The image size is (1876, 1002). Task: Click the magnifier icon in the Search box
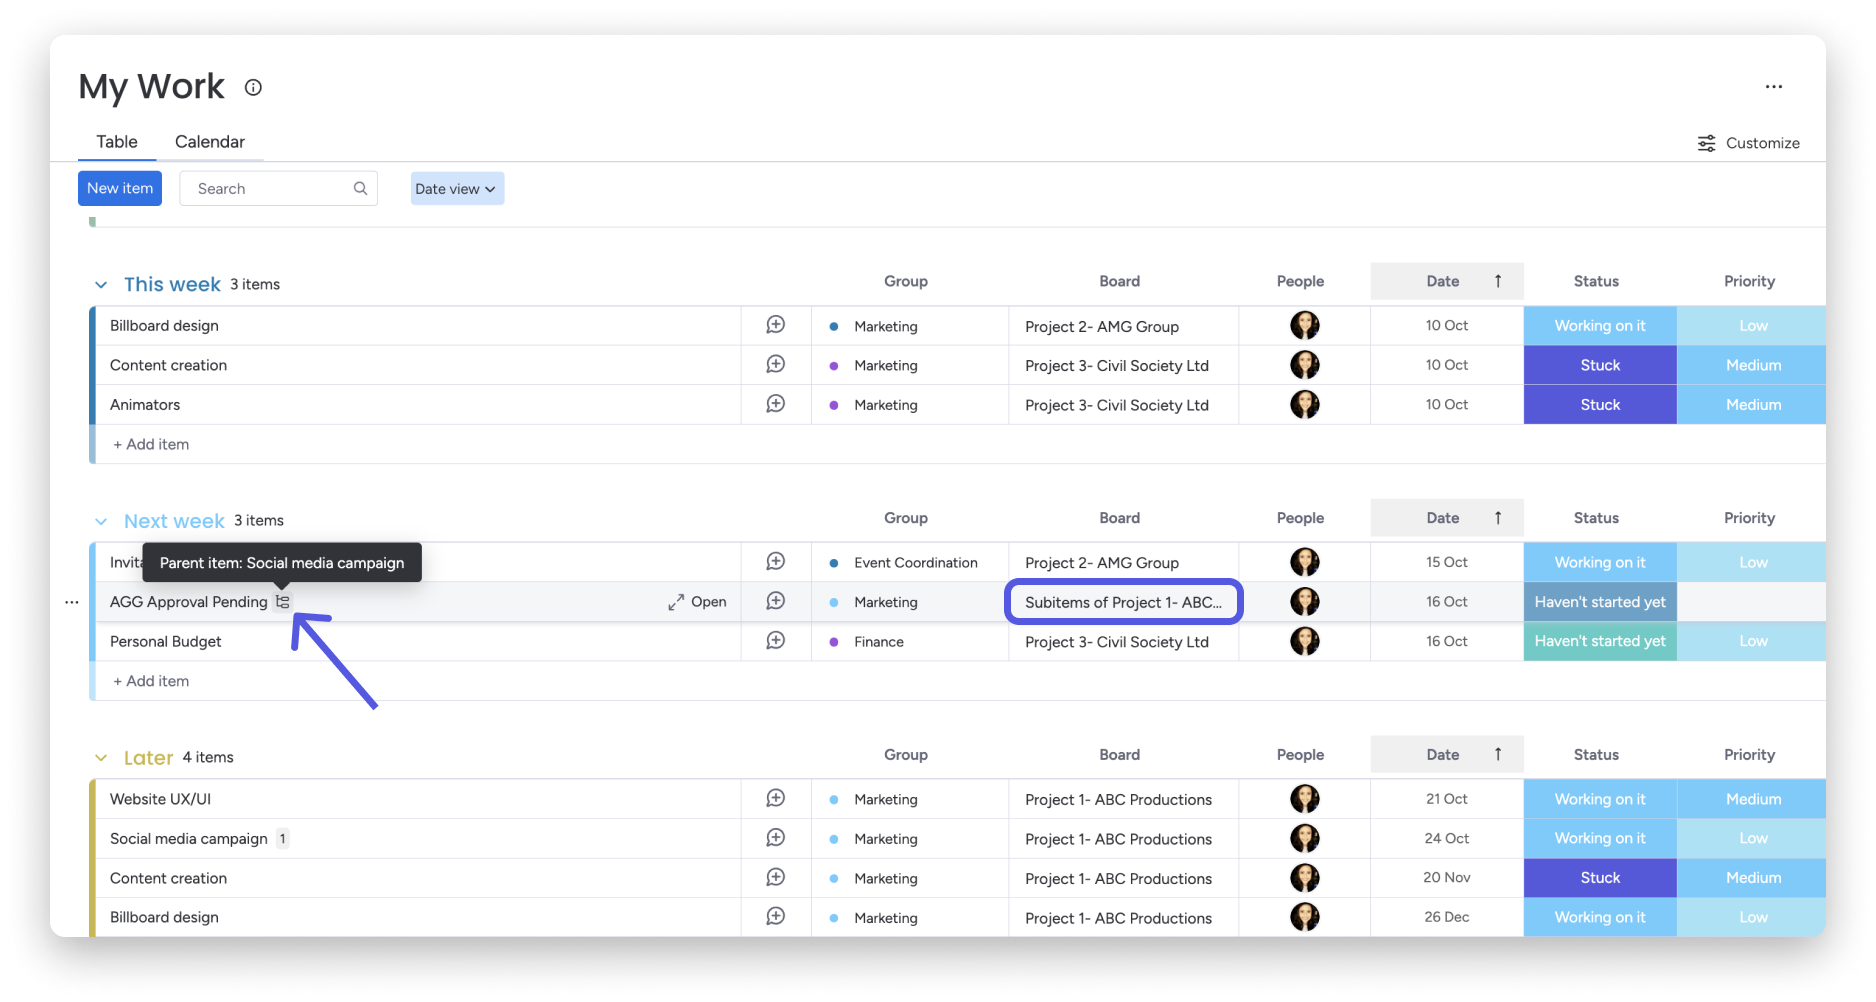(360, 188)
